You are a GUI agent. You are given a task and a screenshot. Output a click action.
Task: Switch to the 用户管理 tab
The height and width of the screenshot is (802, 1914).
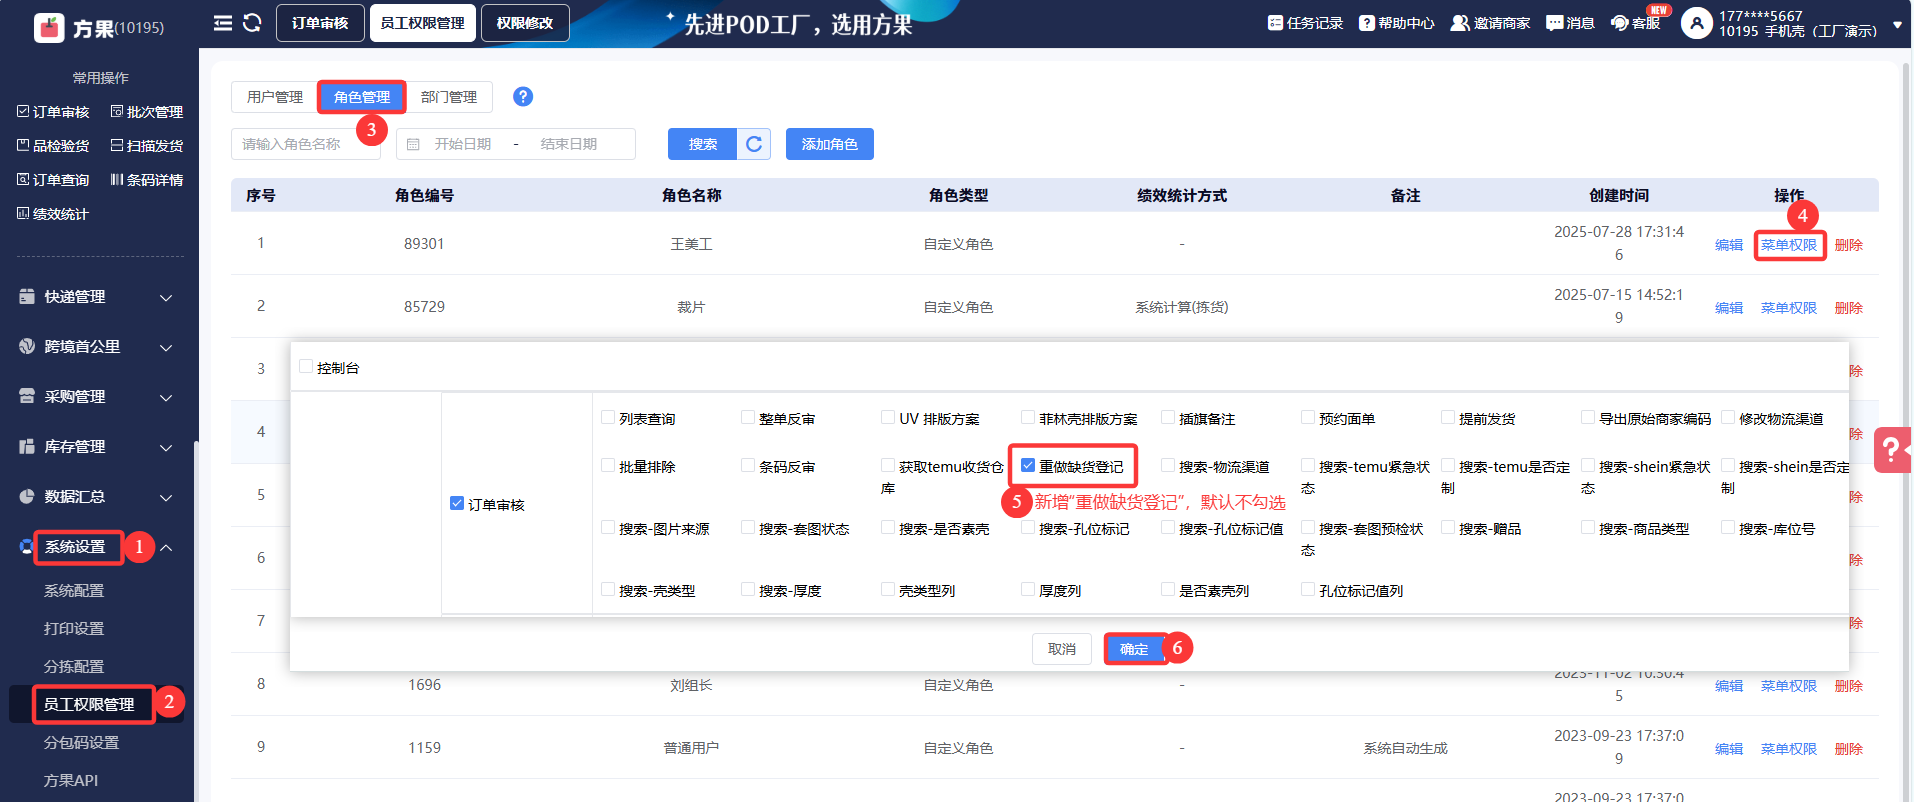click(275, 97)
